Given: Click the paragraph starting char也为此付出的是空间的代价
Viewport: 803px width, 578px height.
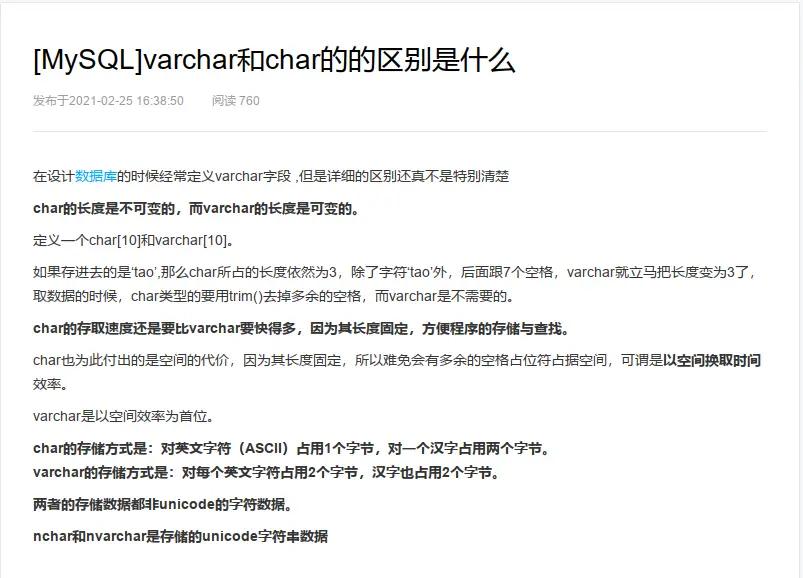Looking at the screenshot, I should pos(397,372).
